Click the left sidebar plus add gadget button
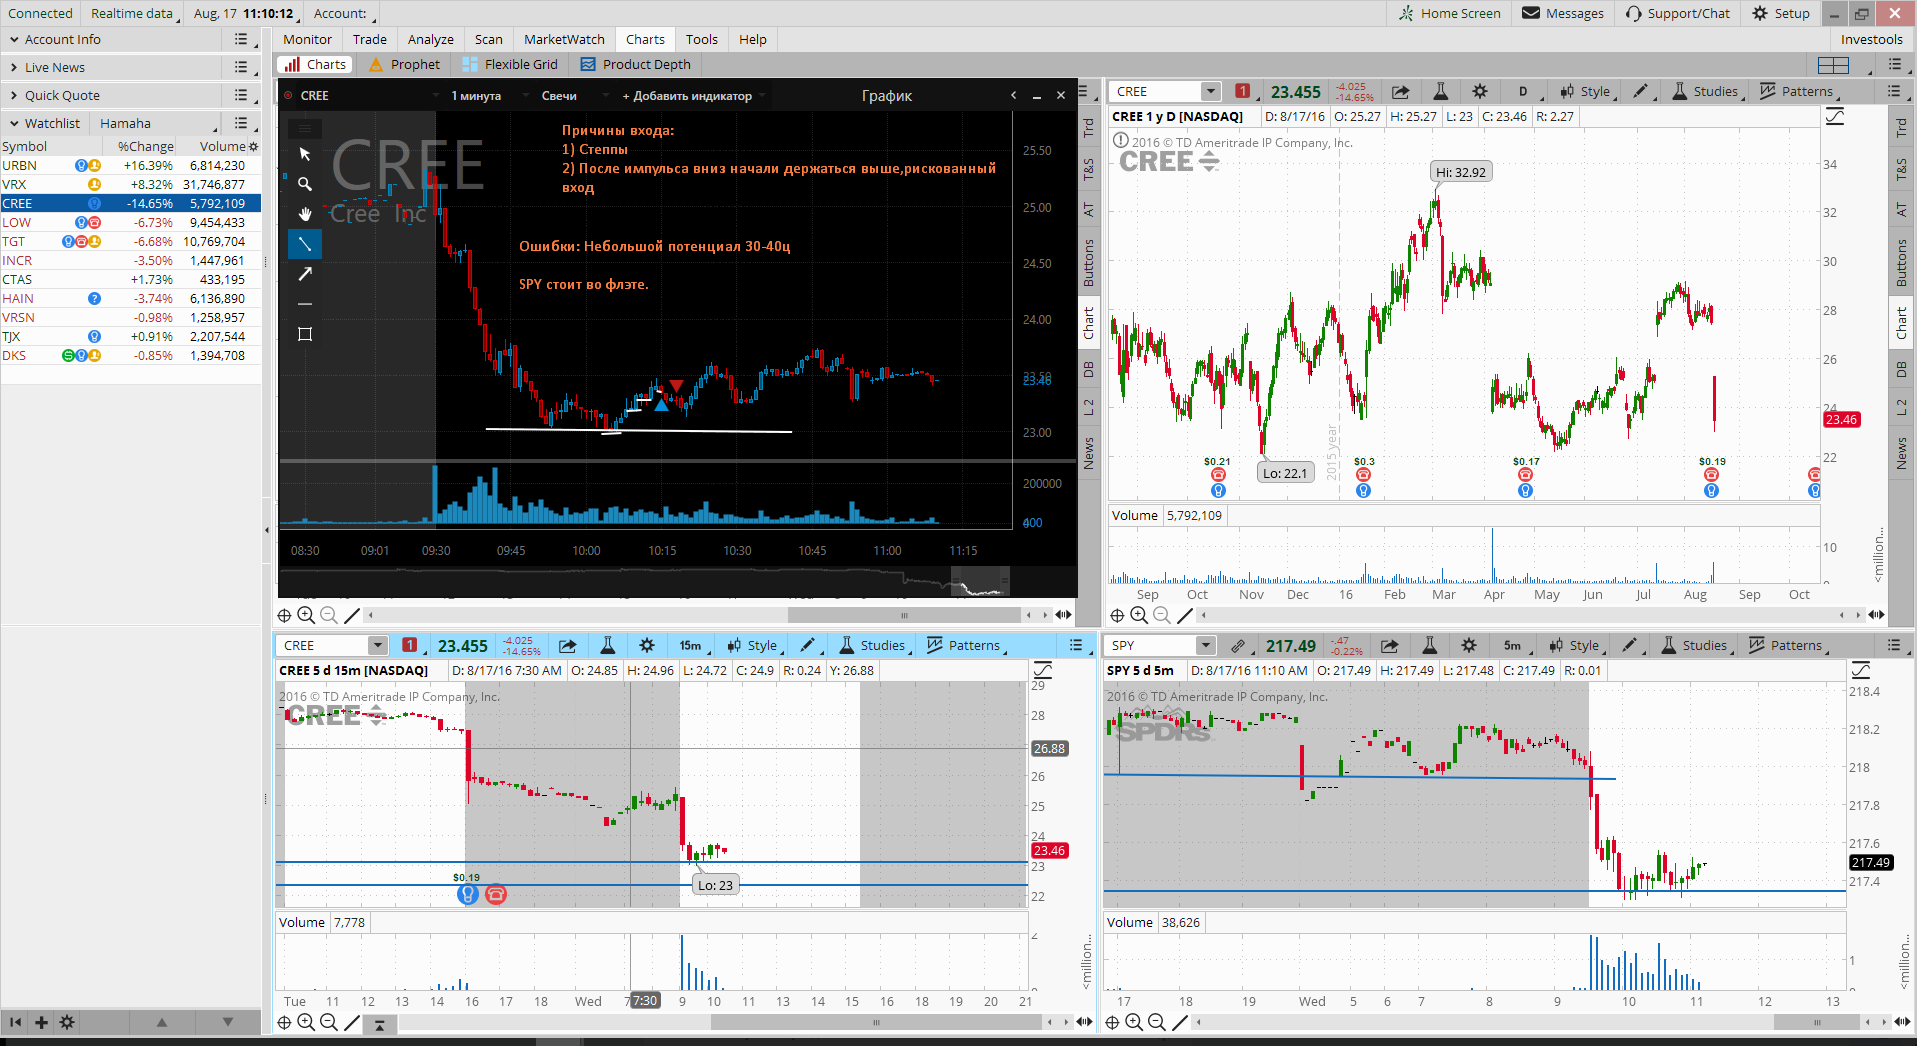Image resolution: width=1917 pixels, height=1046 pixels. (x=41, y=1022)
